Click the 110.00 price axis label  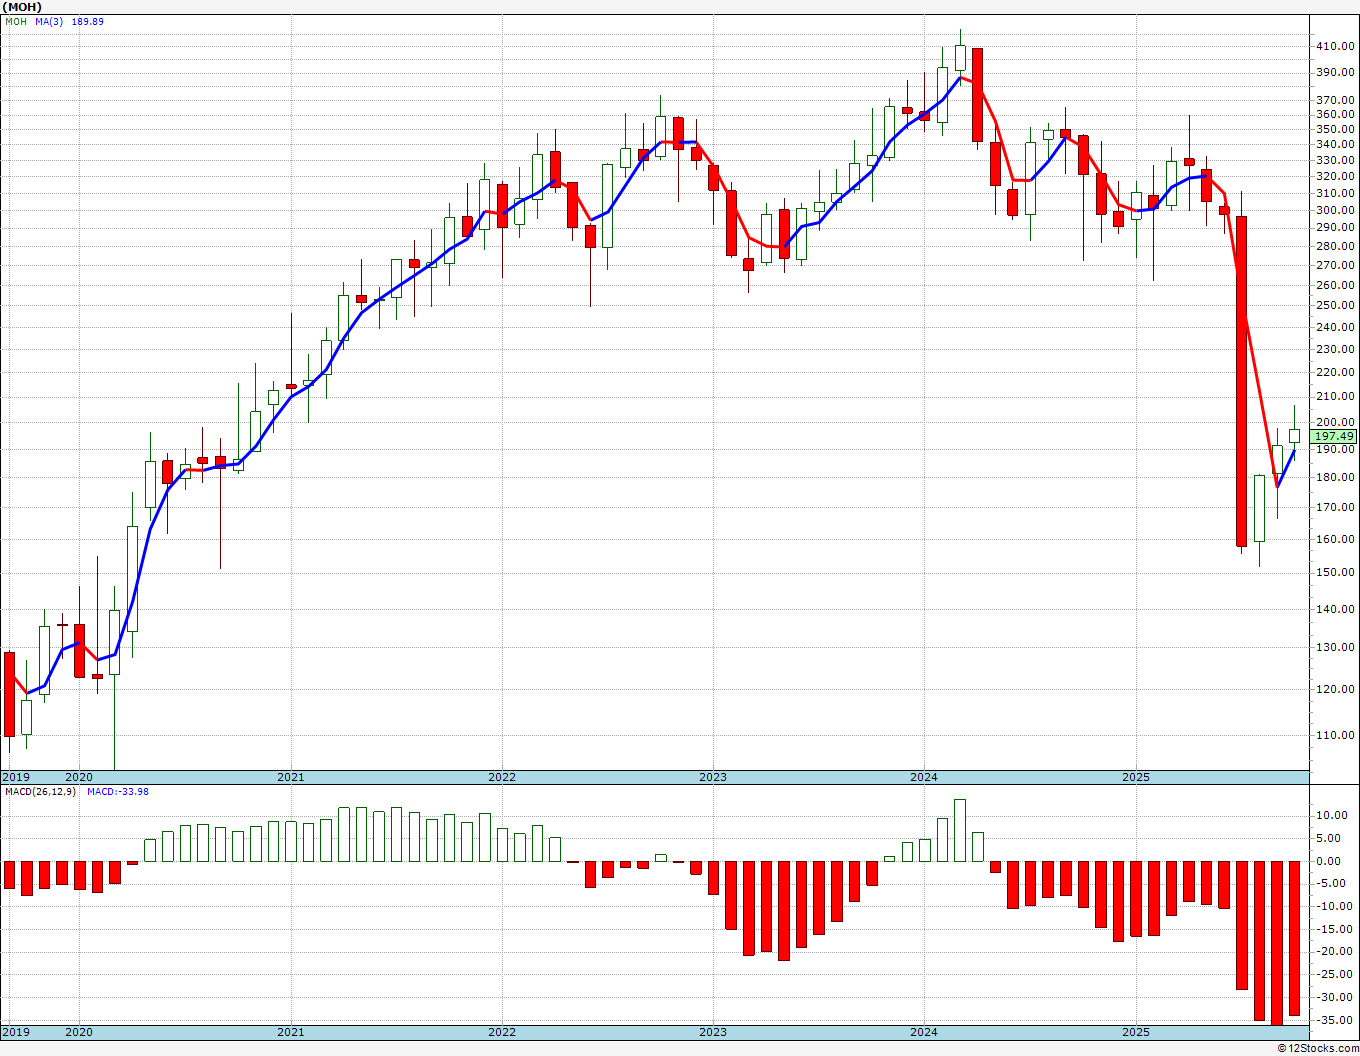[1336, 735]
